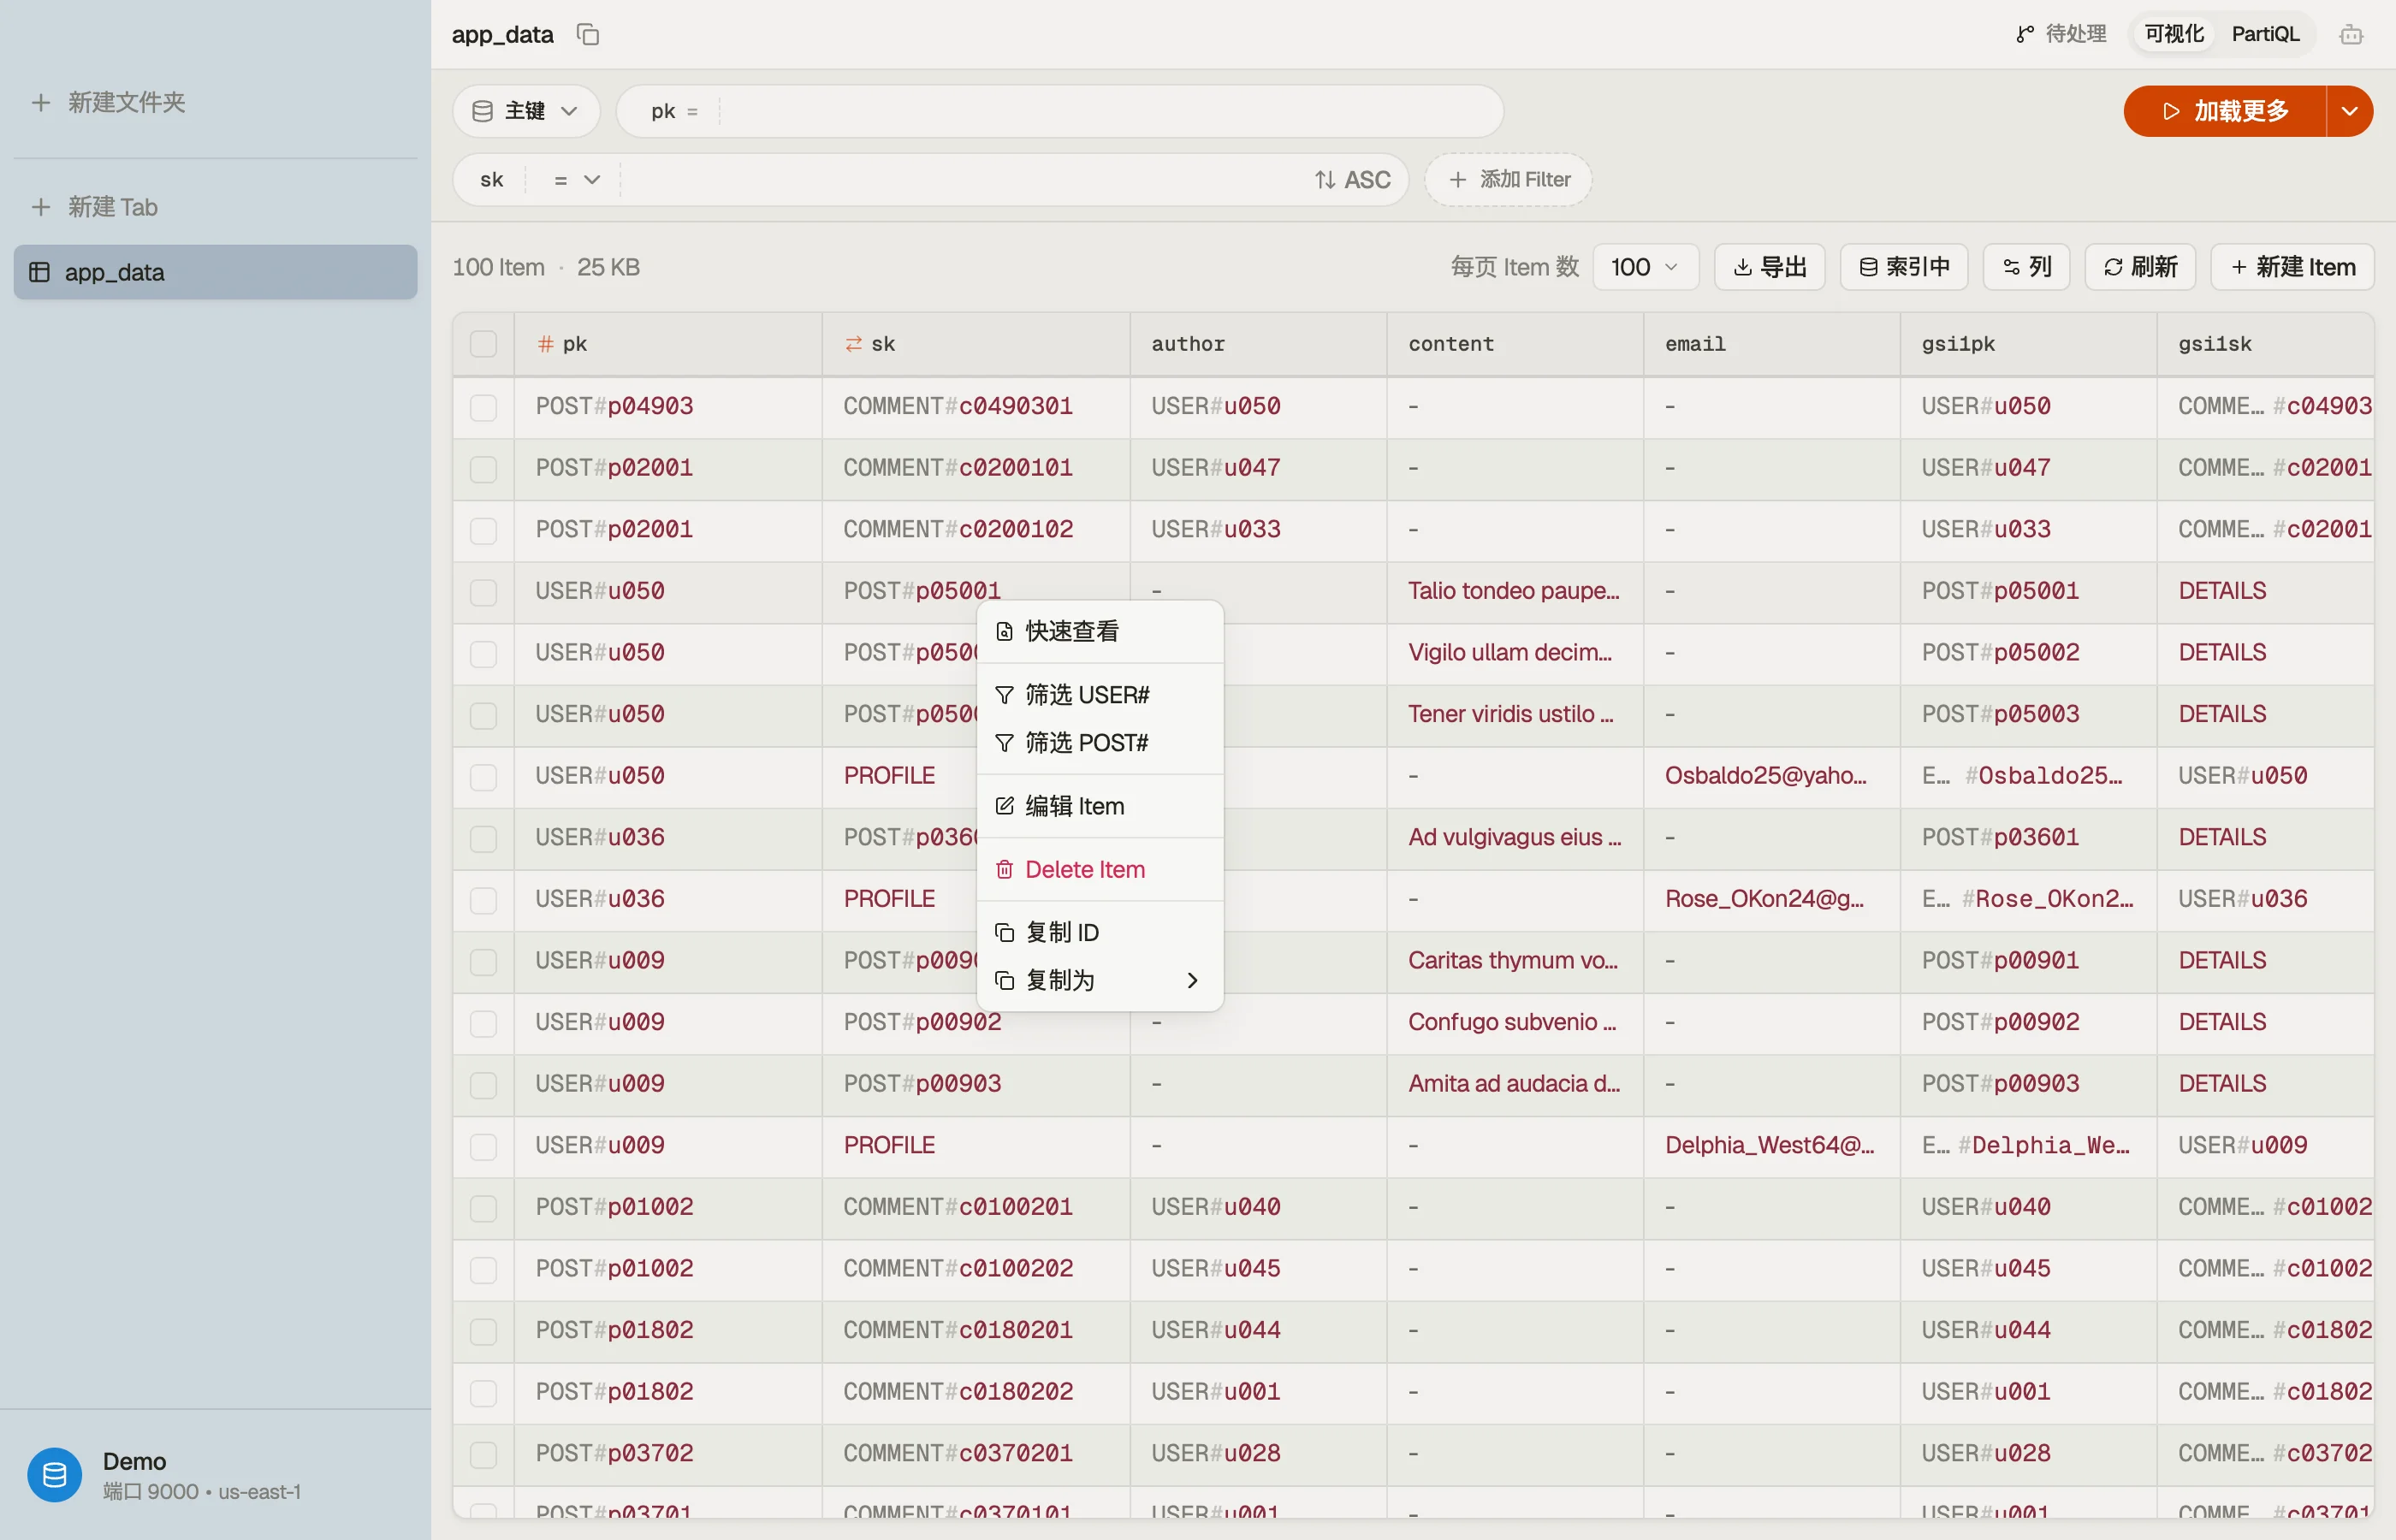
Task: Click the content column header
Action: coord(1515,344)
